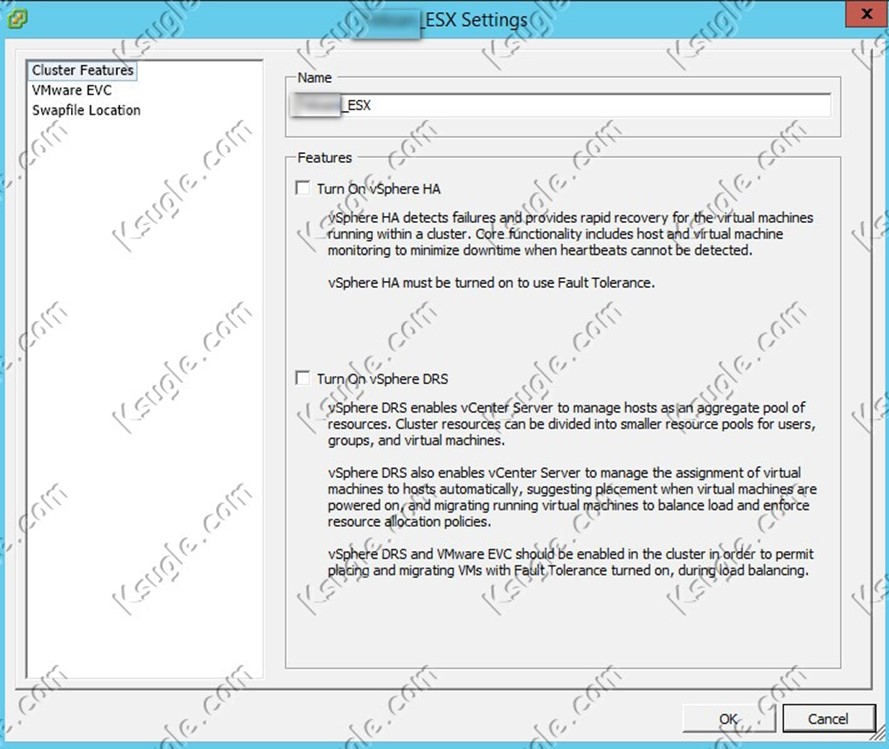Click the Features group box label
This screenshot has height=749, width=889.
[324, 158]
